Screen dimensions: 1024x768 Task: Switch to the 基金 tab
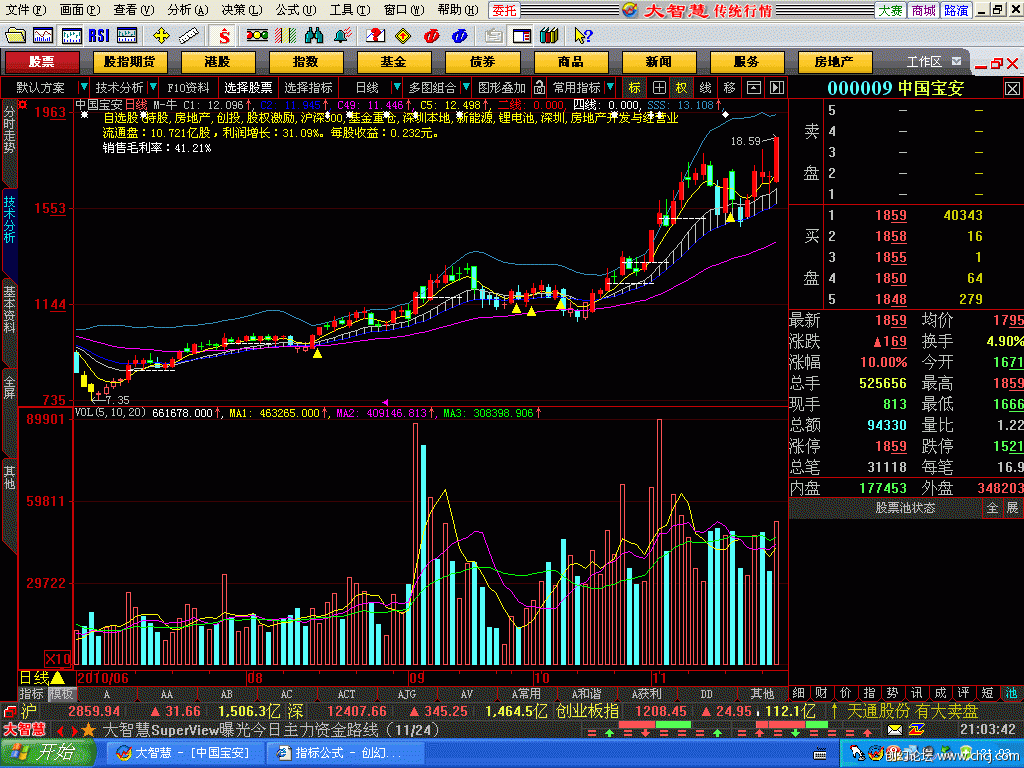[394, 61]
